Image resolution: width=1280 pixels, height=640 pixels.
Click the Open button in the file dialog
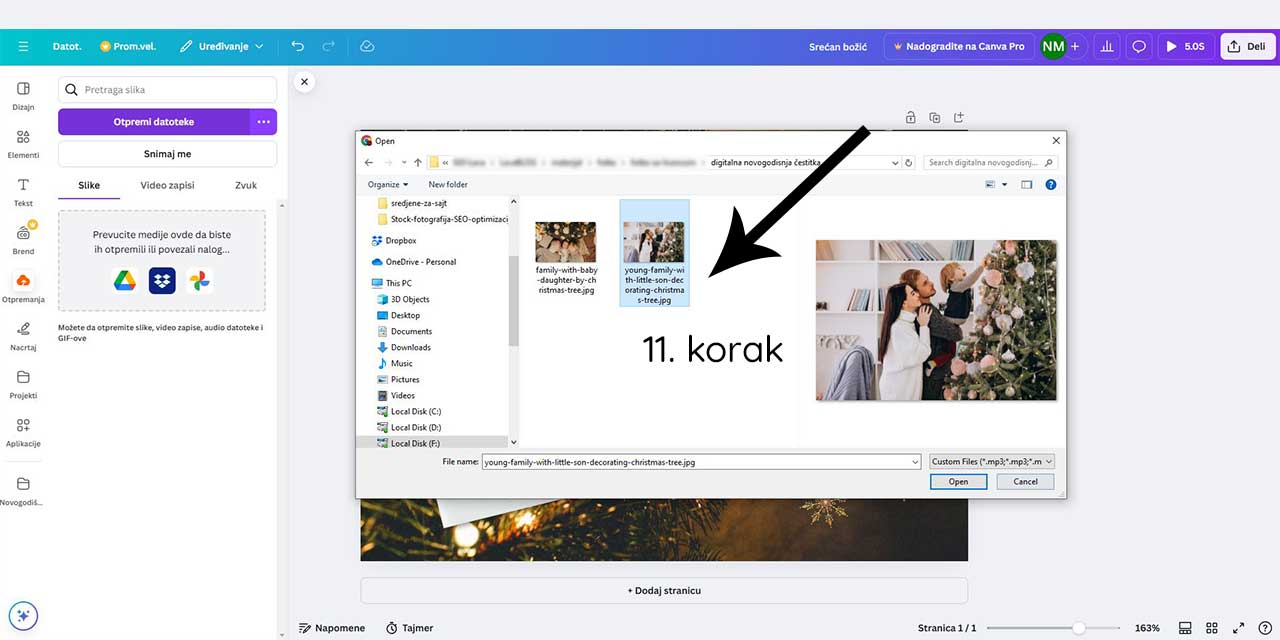(957, 481)
